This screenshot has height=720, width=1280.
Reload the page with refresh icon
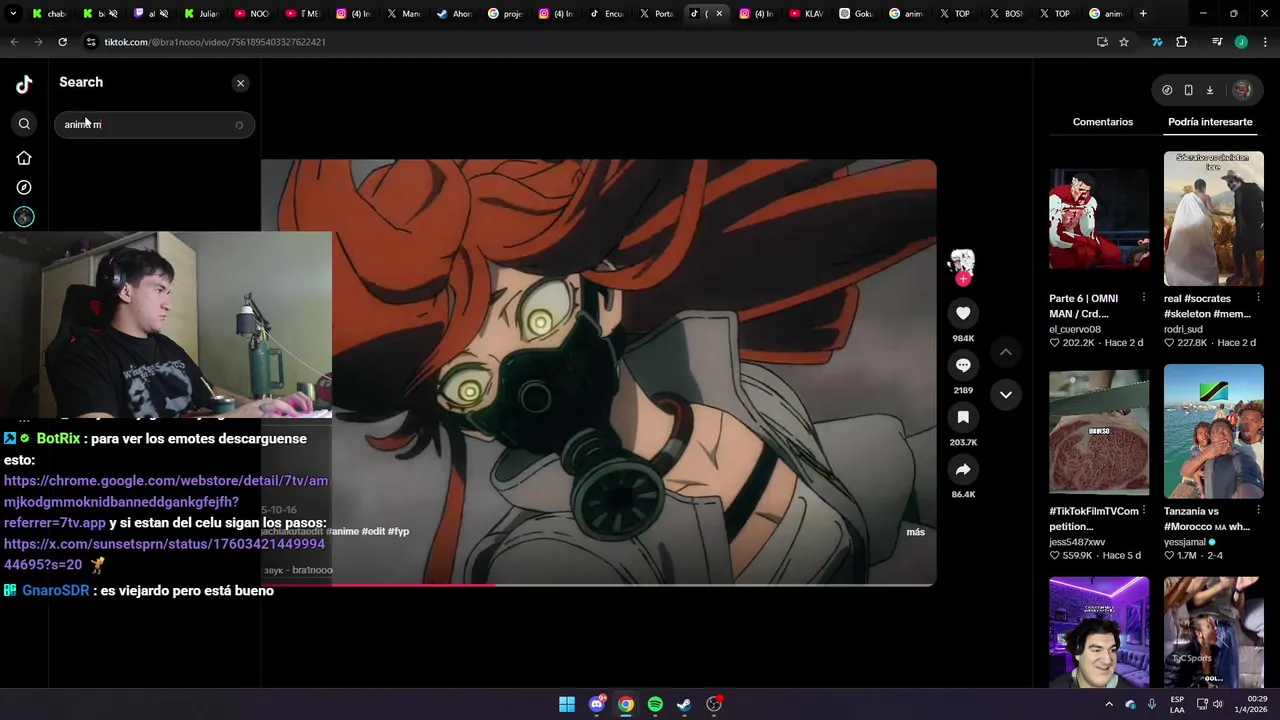[x=62, y=42]
